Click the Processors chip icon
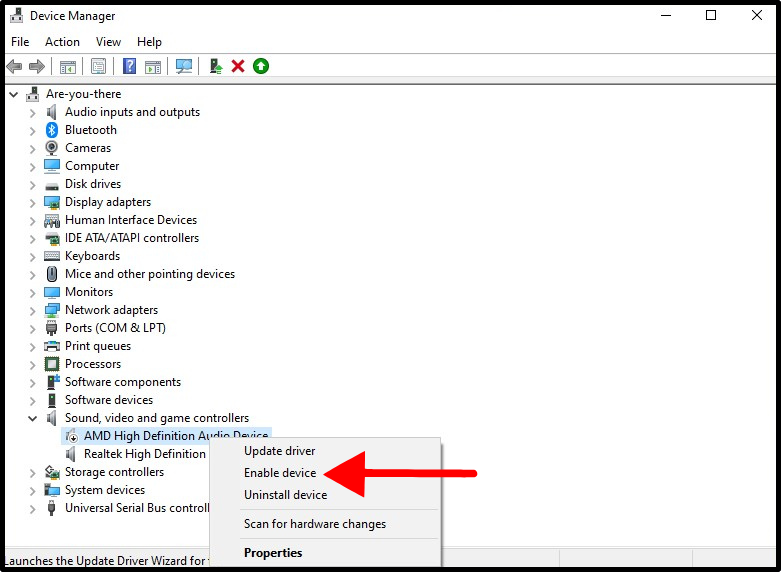 point(52,364)
